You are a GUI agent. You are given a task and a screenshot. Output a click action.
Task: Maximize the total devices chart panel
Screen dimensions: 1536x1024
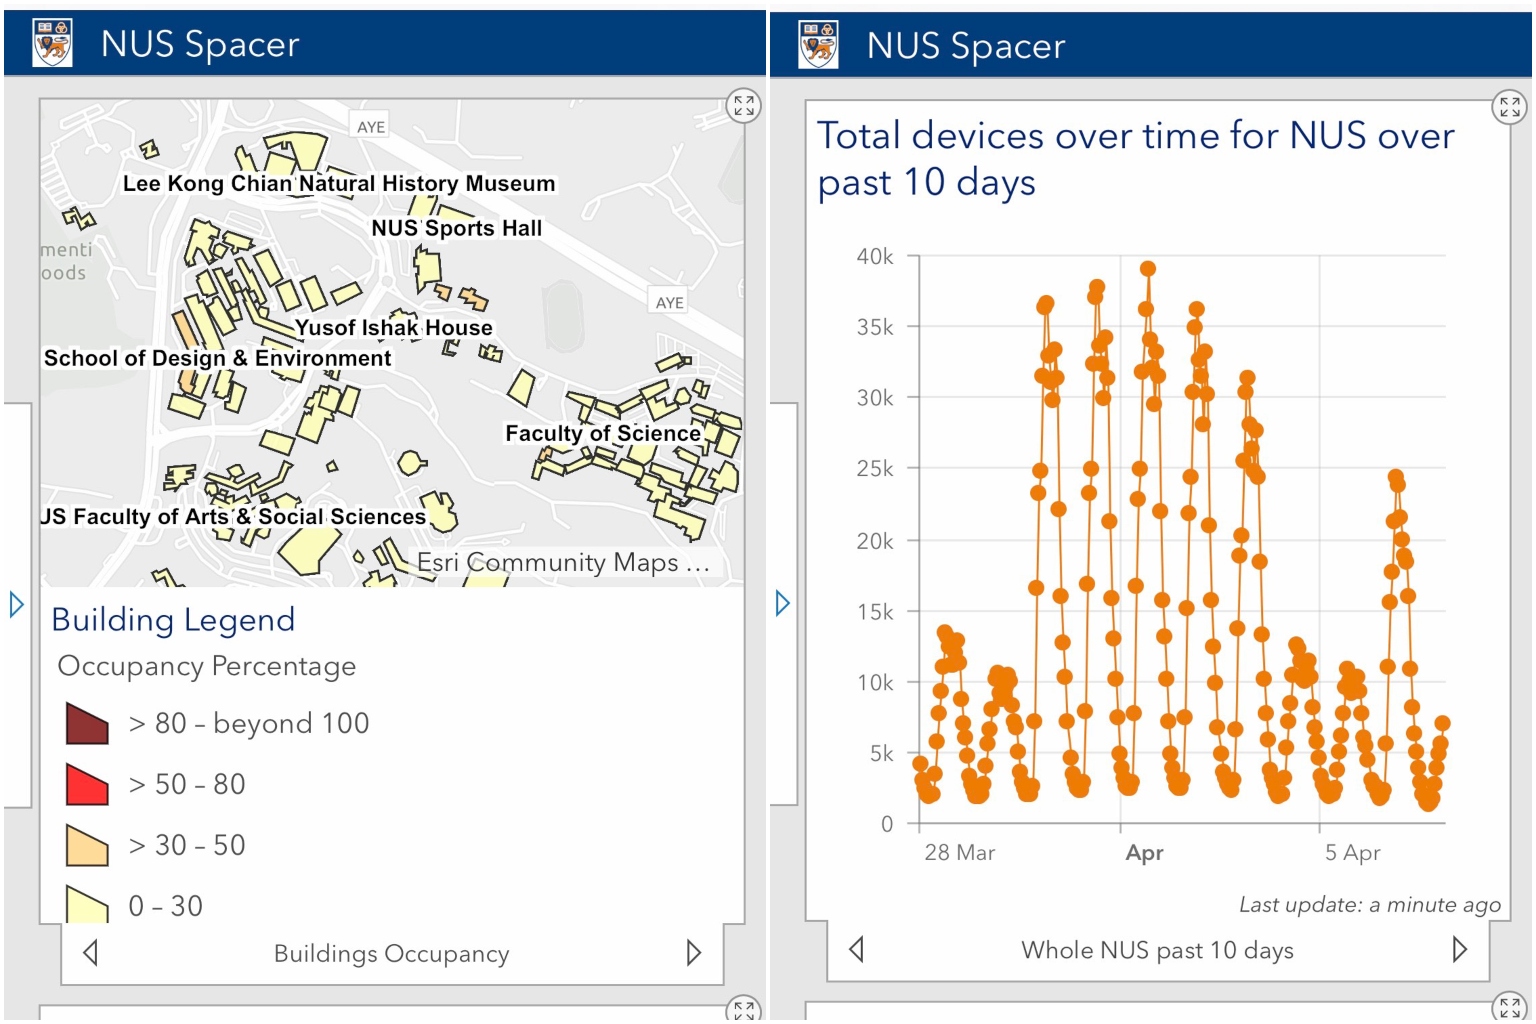click(1509, 106)
